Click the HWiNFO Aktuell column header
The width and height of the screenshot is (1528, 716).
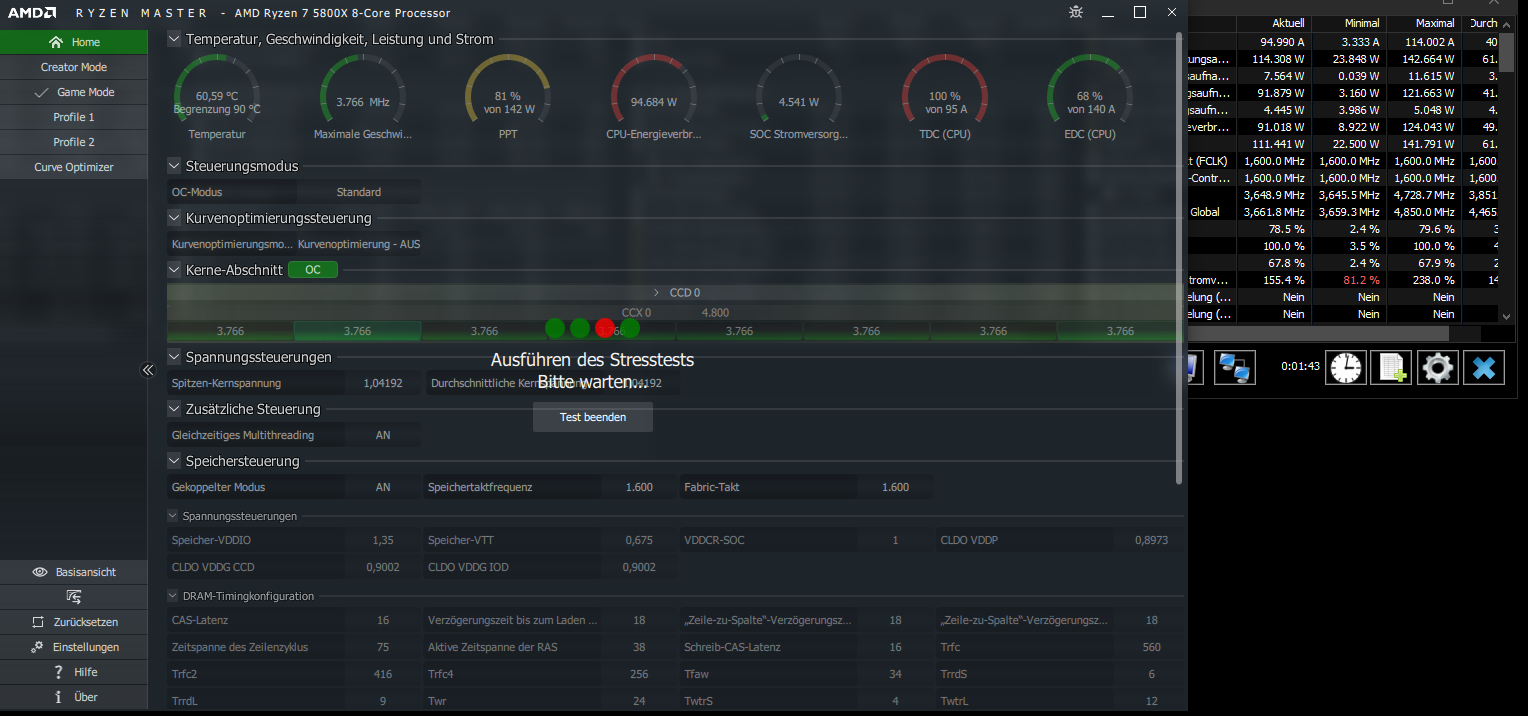pyautogui.click(x=1274, y=23)
